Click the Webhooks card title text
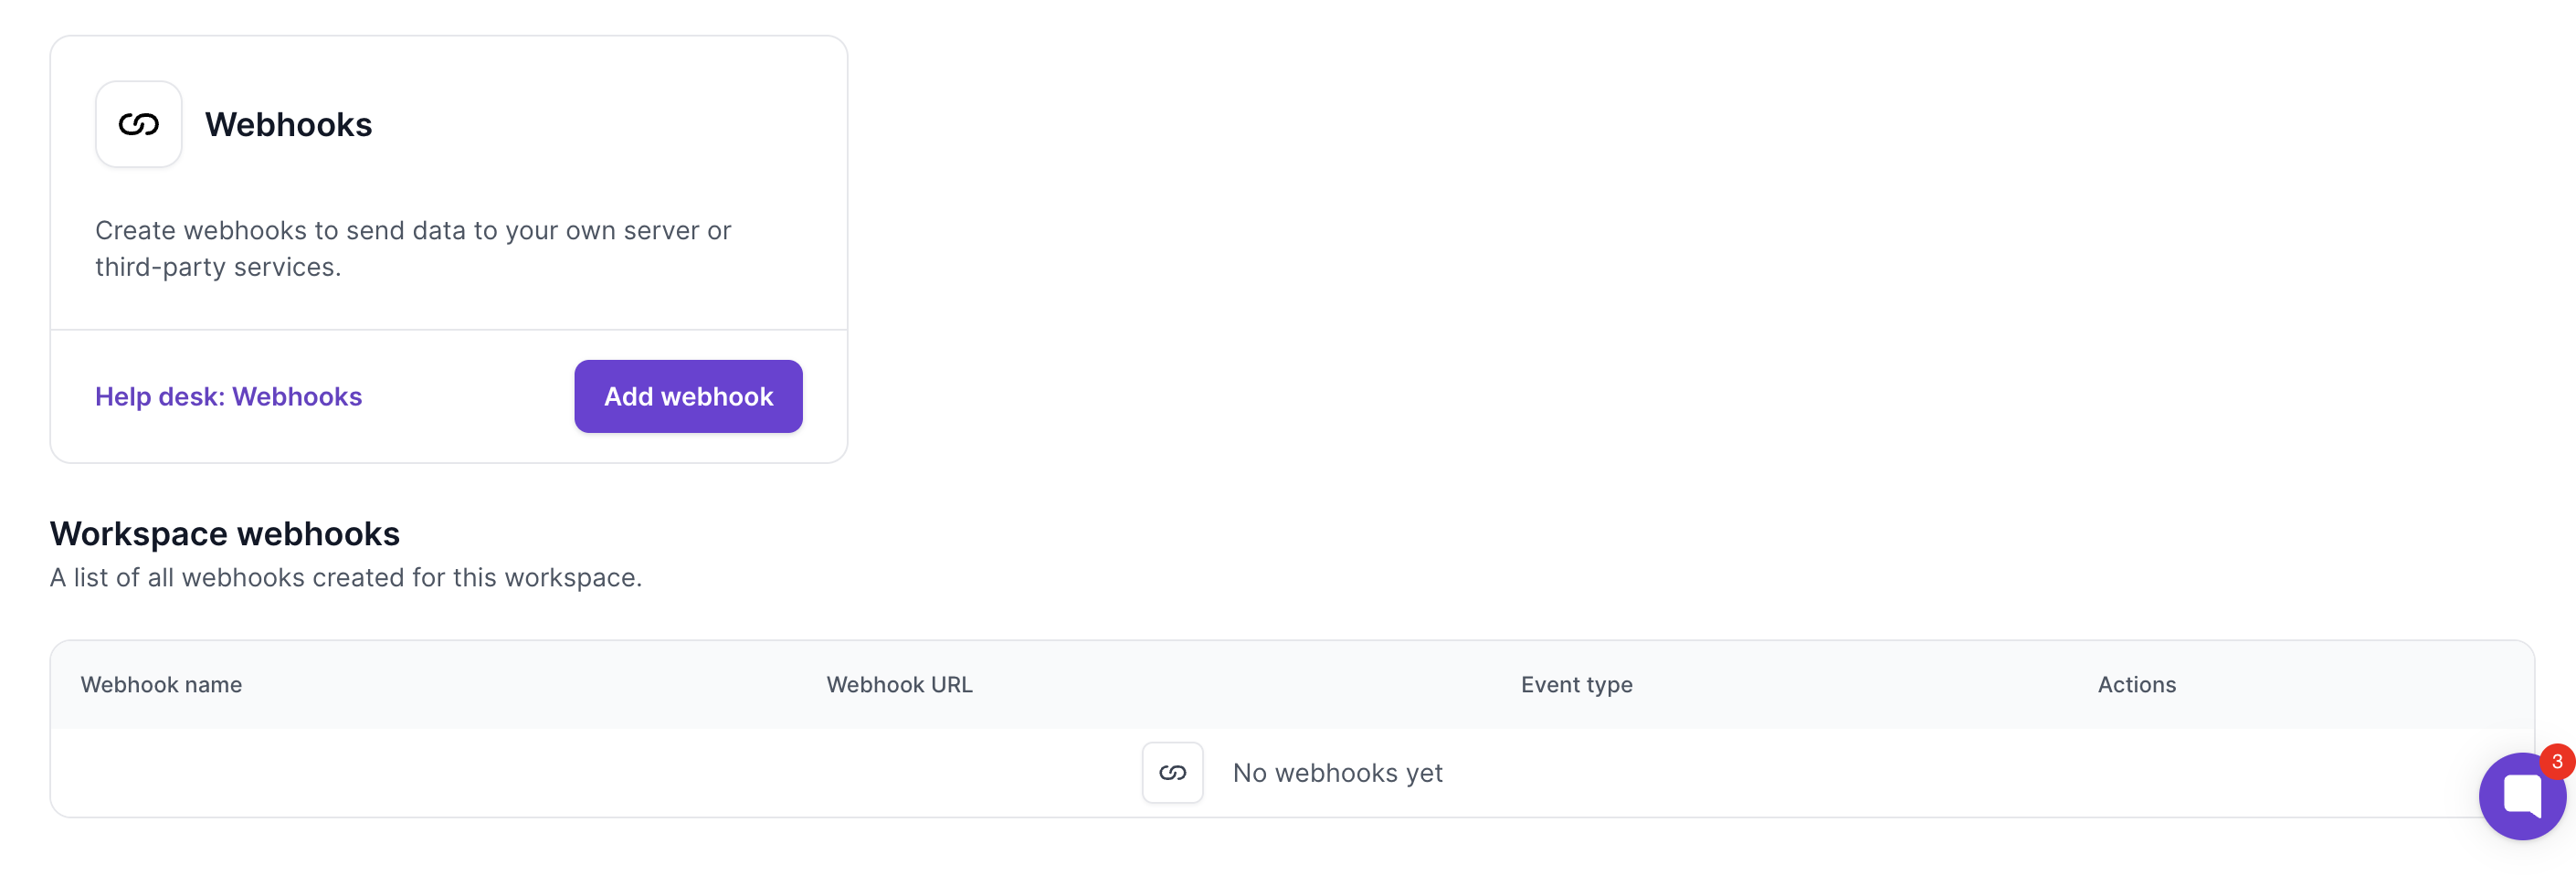2576x875 pixels. (288, 124)
